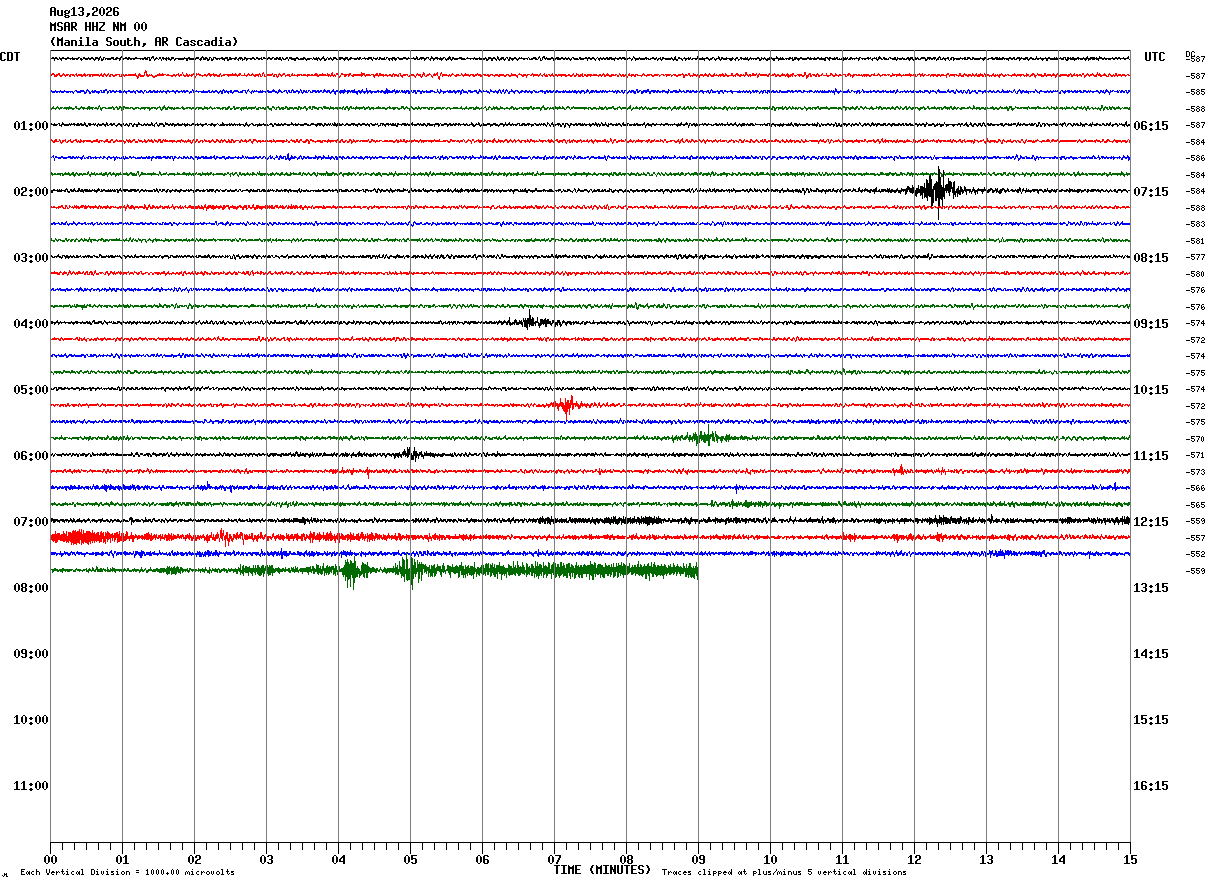
Task: Click the green seismic burst near minute 09
Action: (707, 437)
